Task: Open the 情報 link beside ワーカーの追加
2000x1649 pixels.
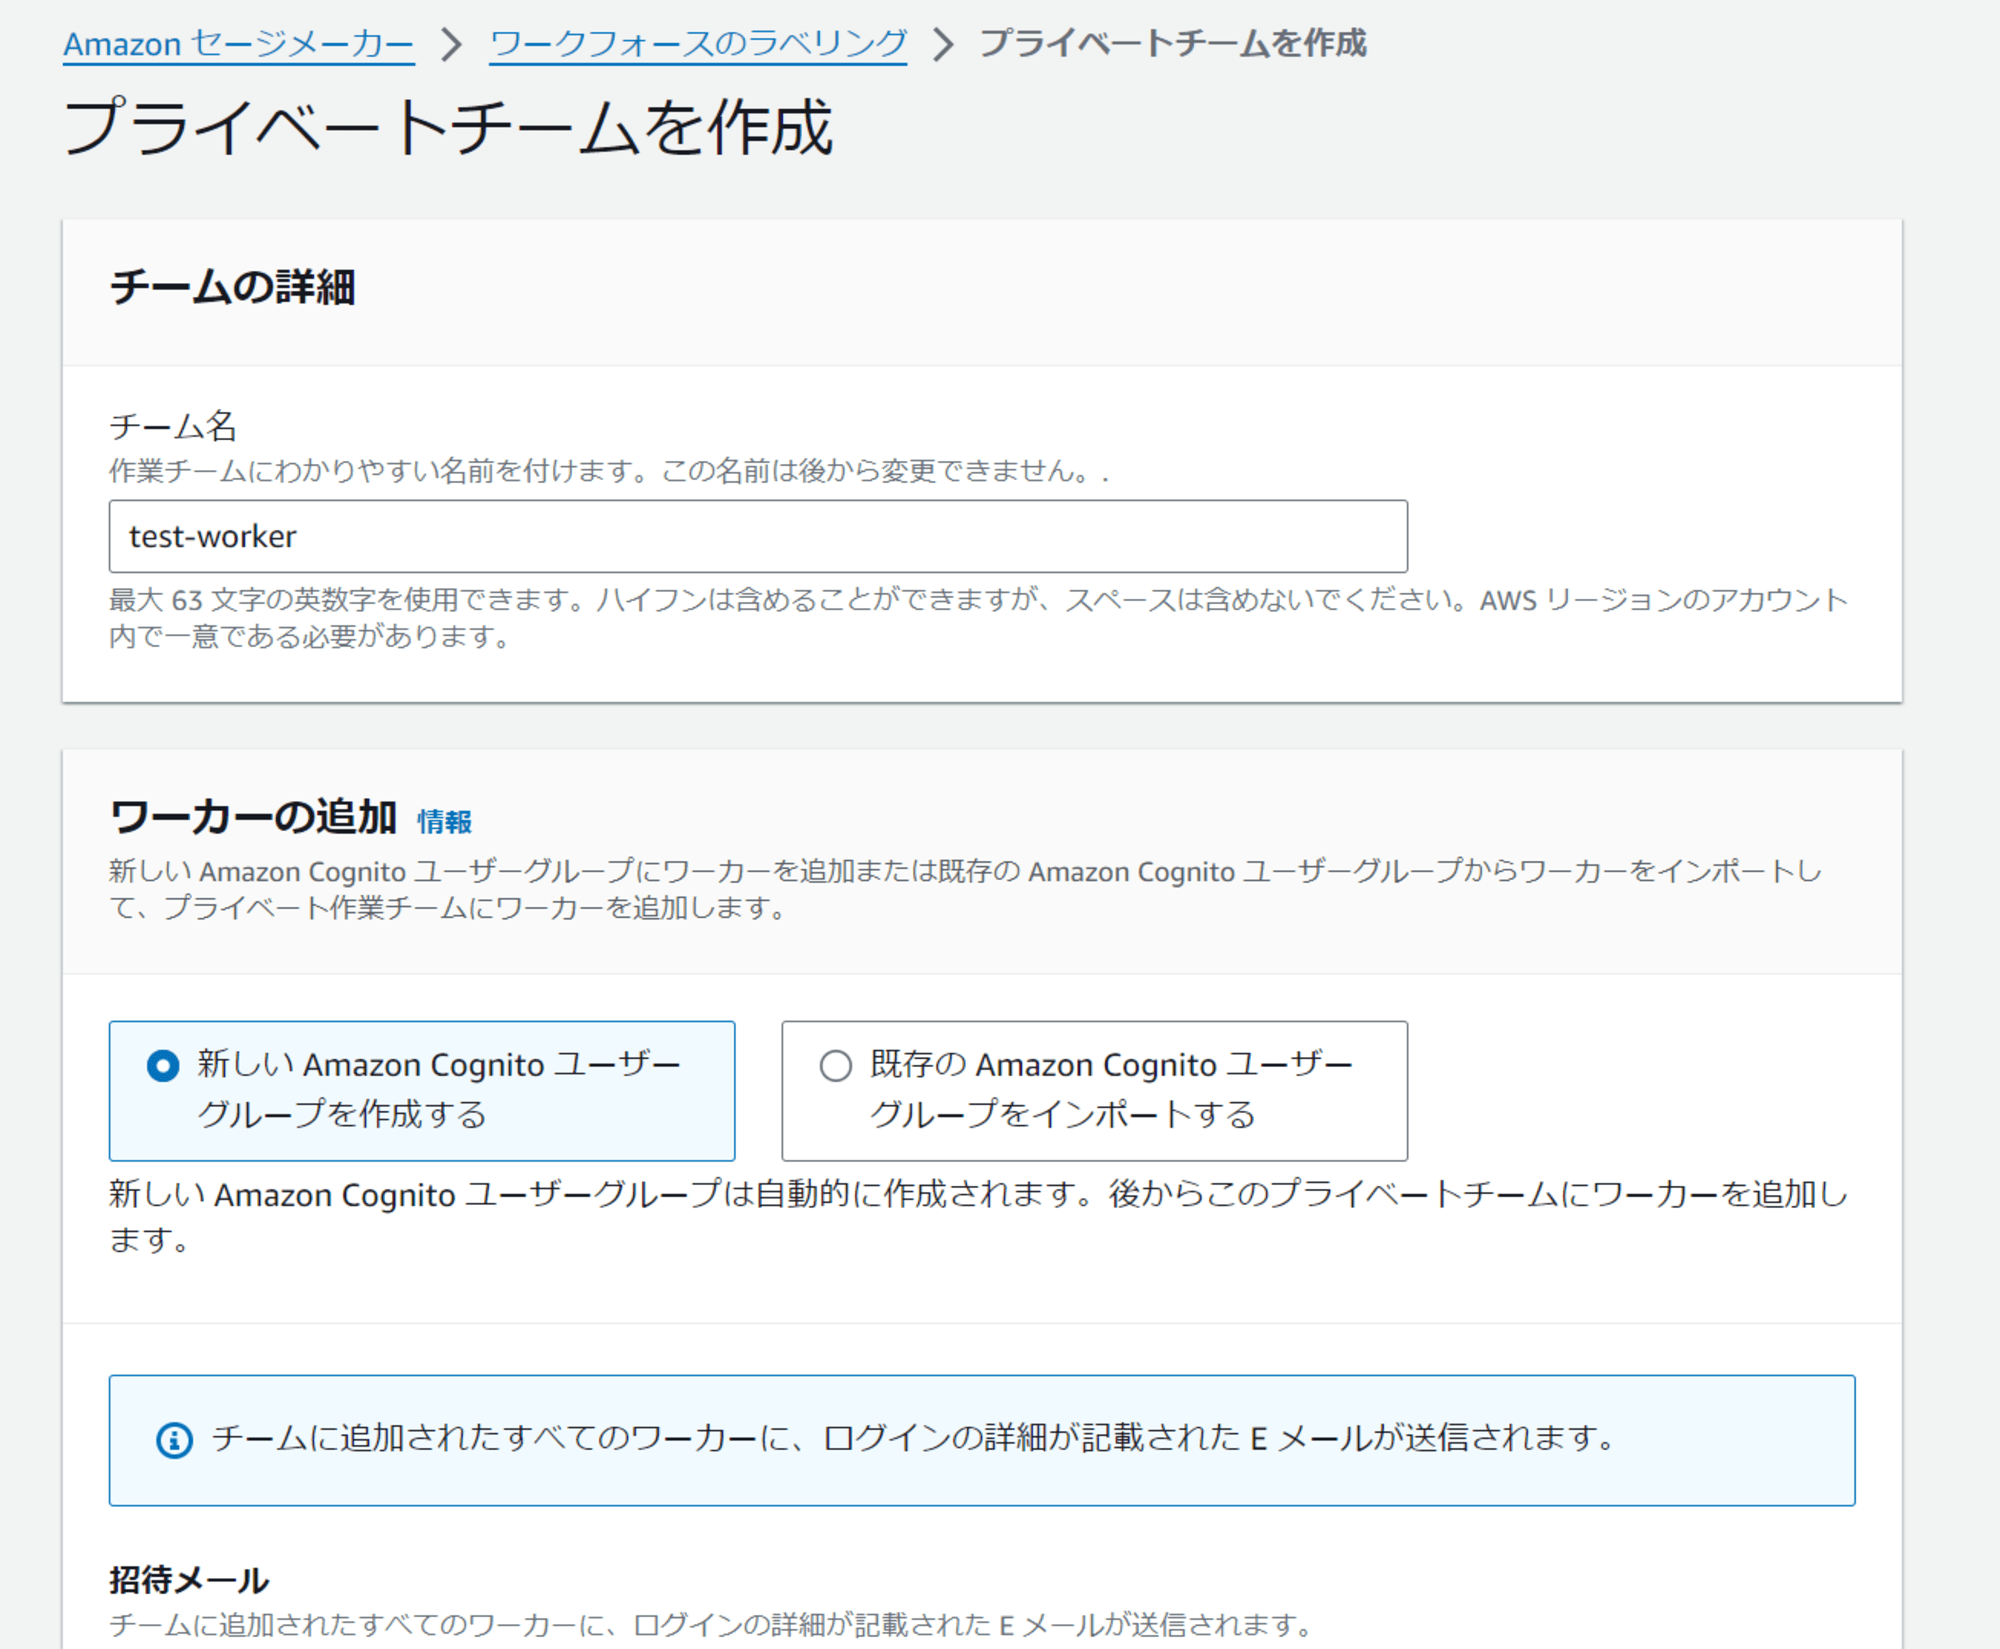Action: point(444,821)
